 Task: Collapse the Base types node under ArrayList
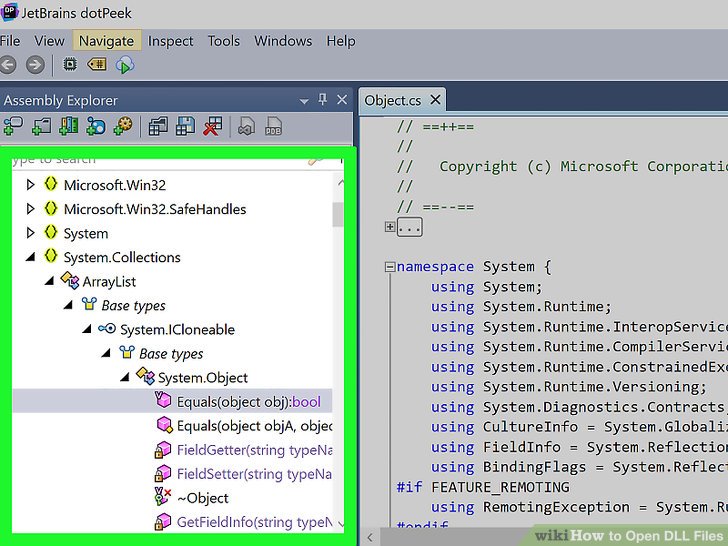(68, 305)
